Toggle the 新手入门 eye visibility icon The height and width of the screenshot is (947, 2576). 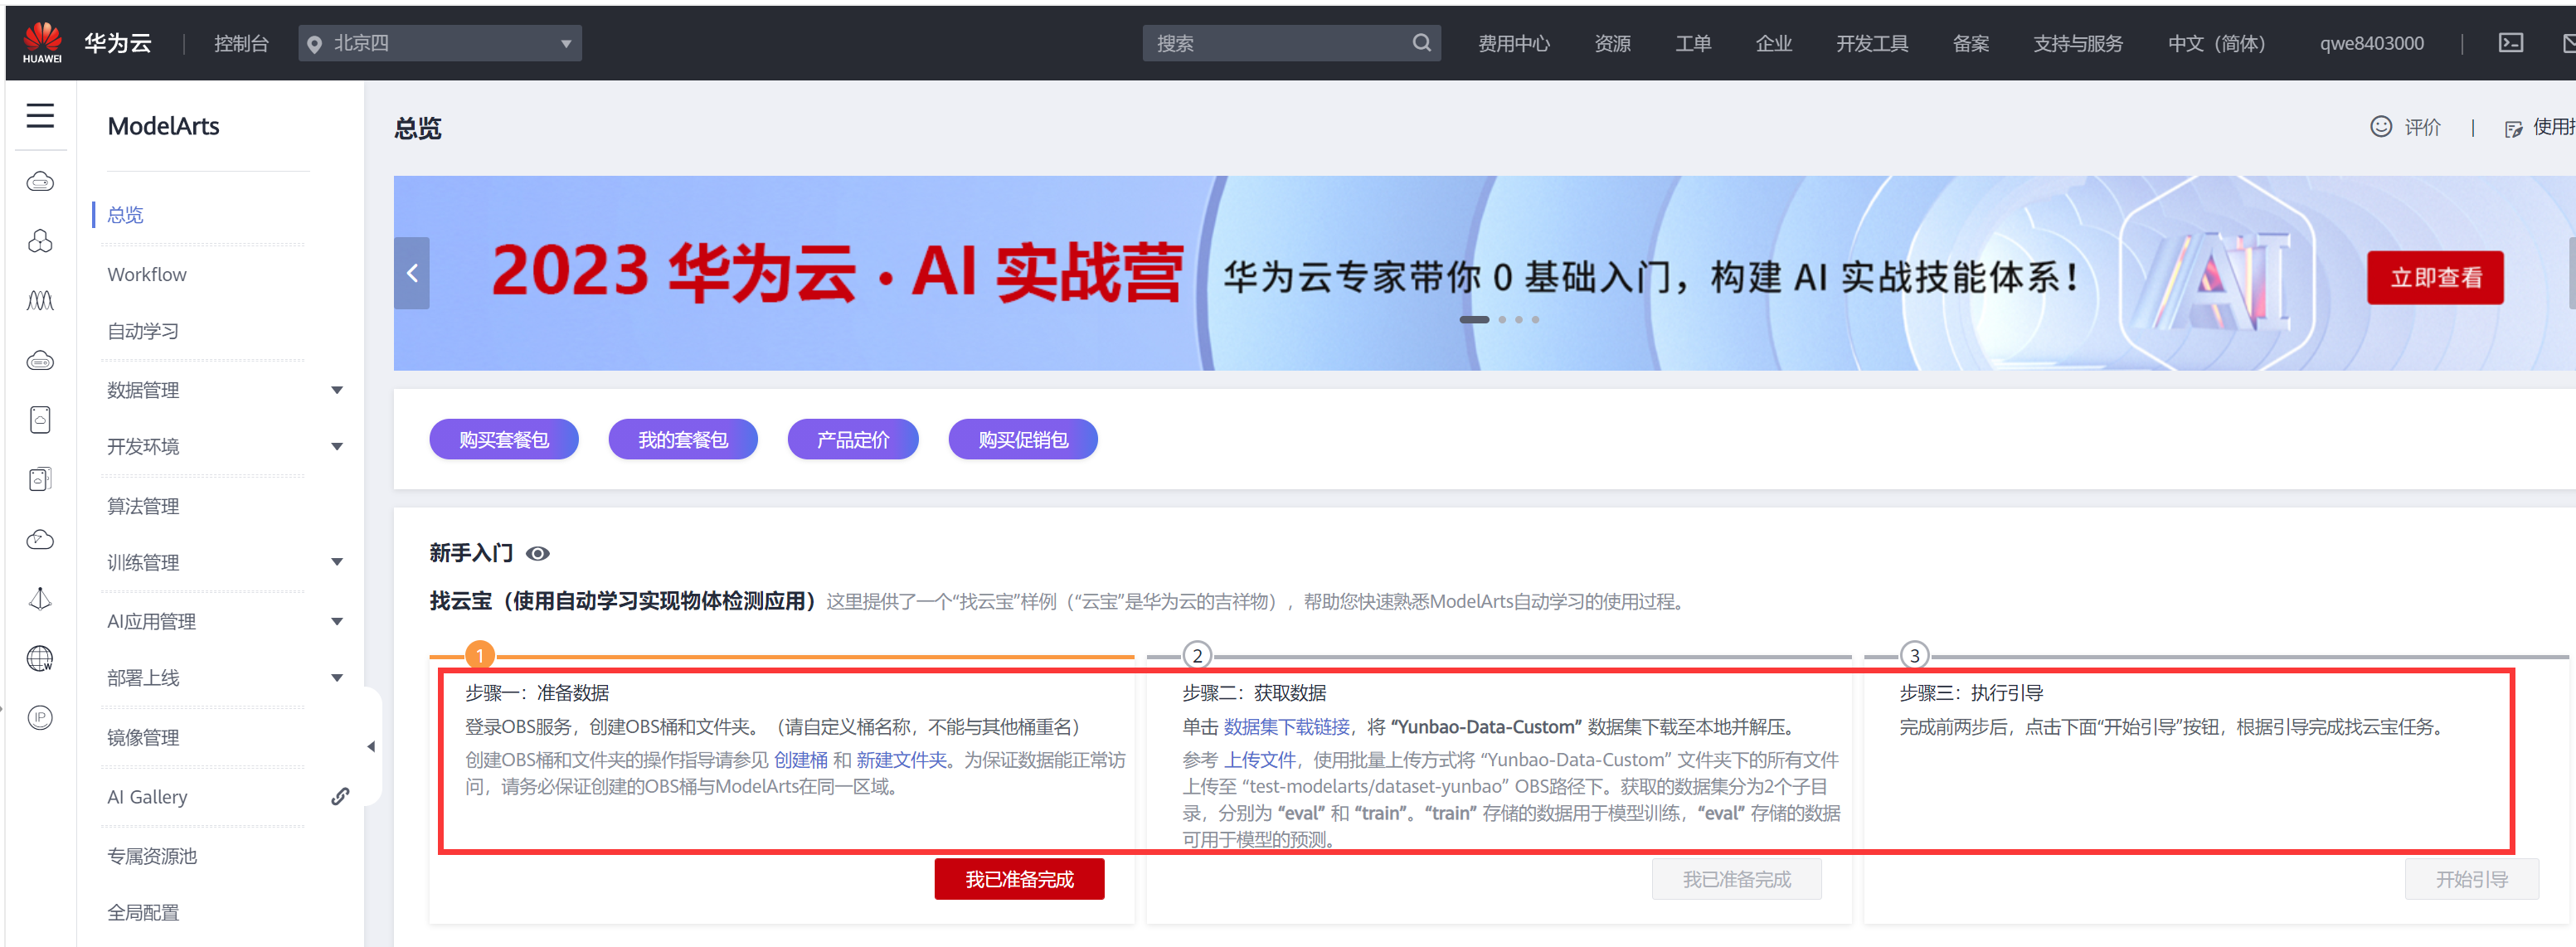[x=538, y=553]
